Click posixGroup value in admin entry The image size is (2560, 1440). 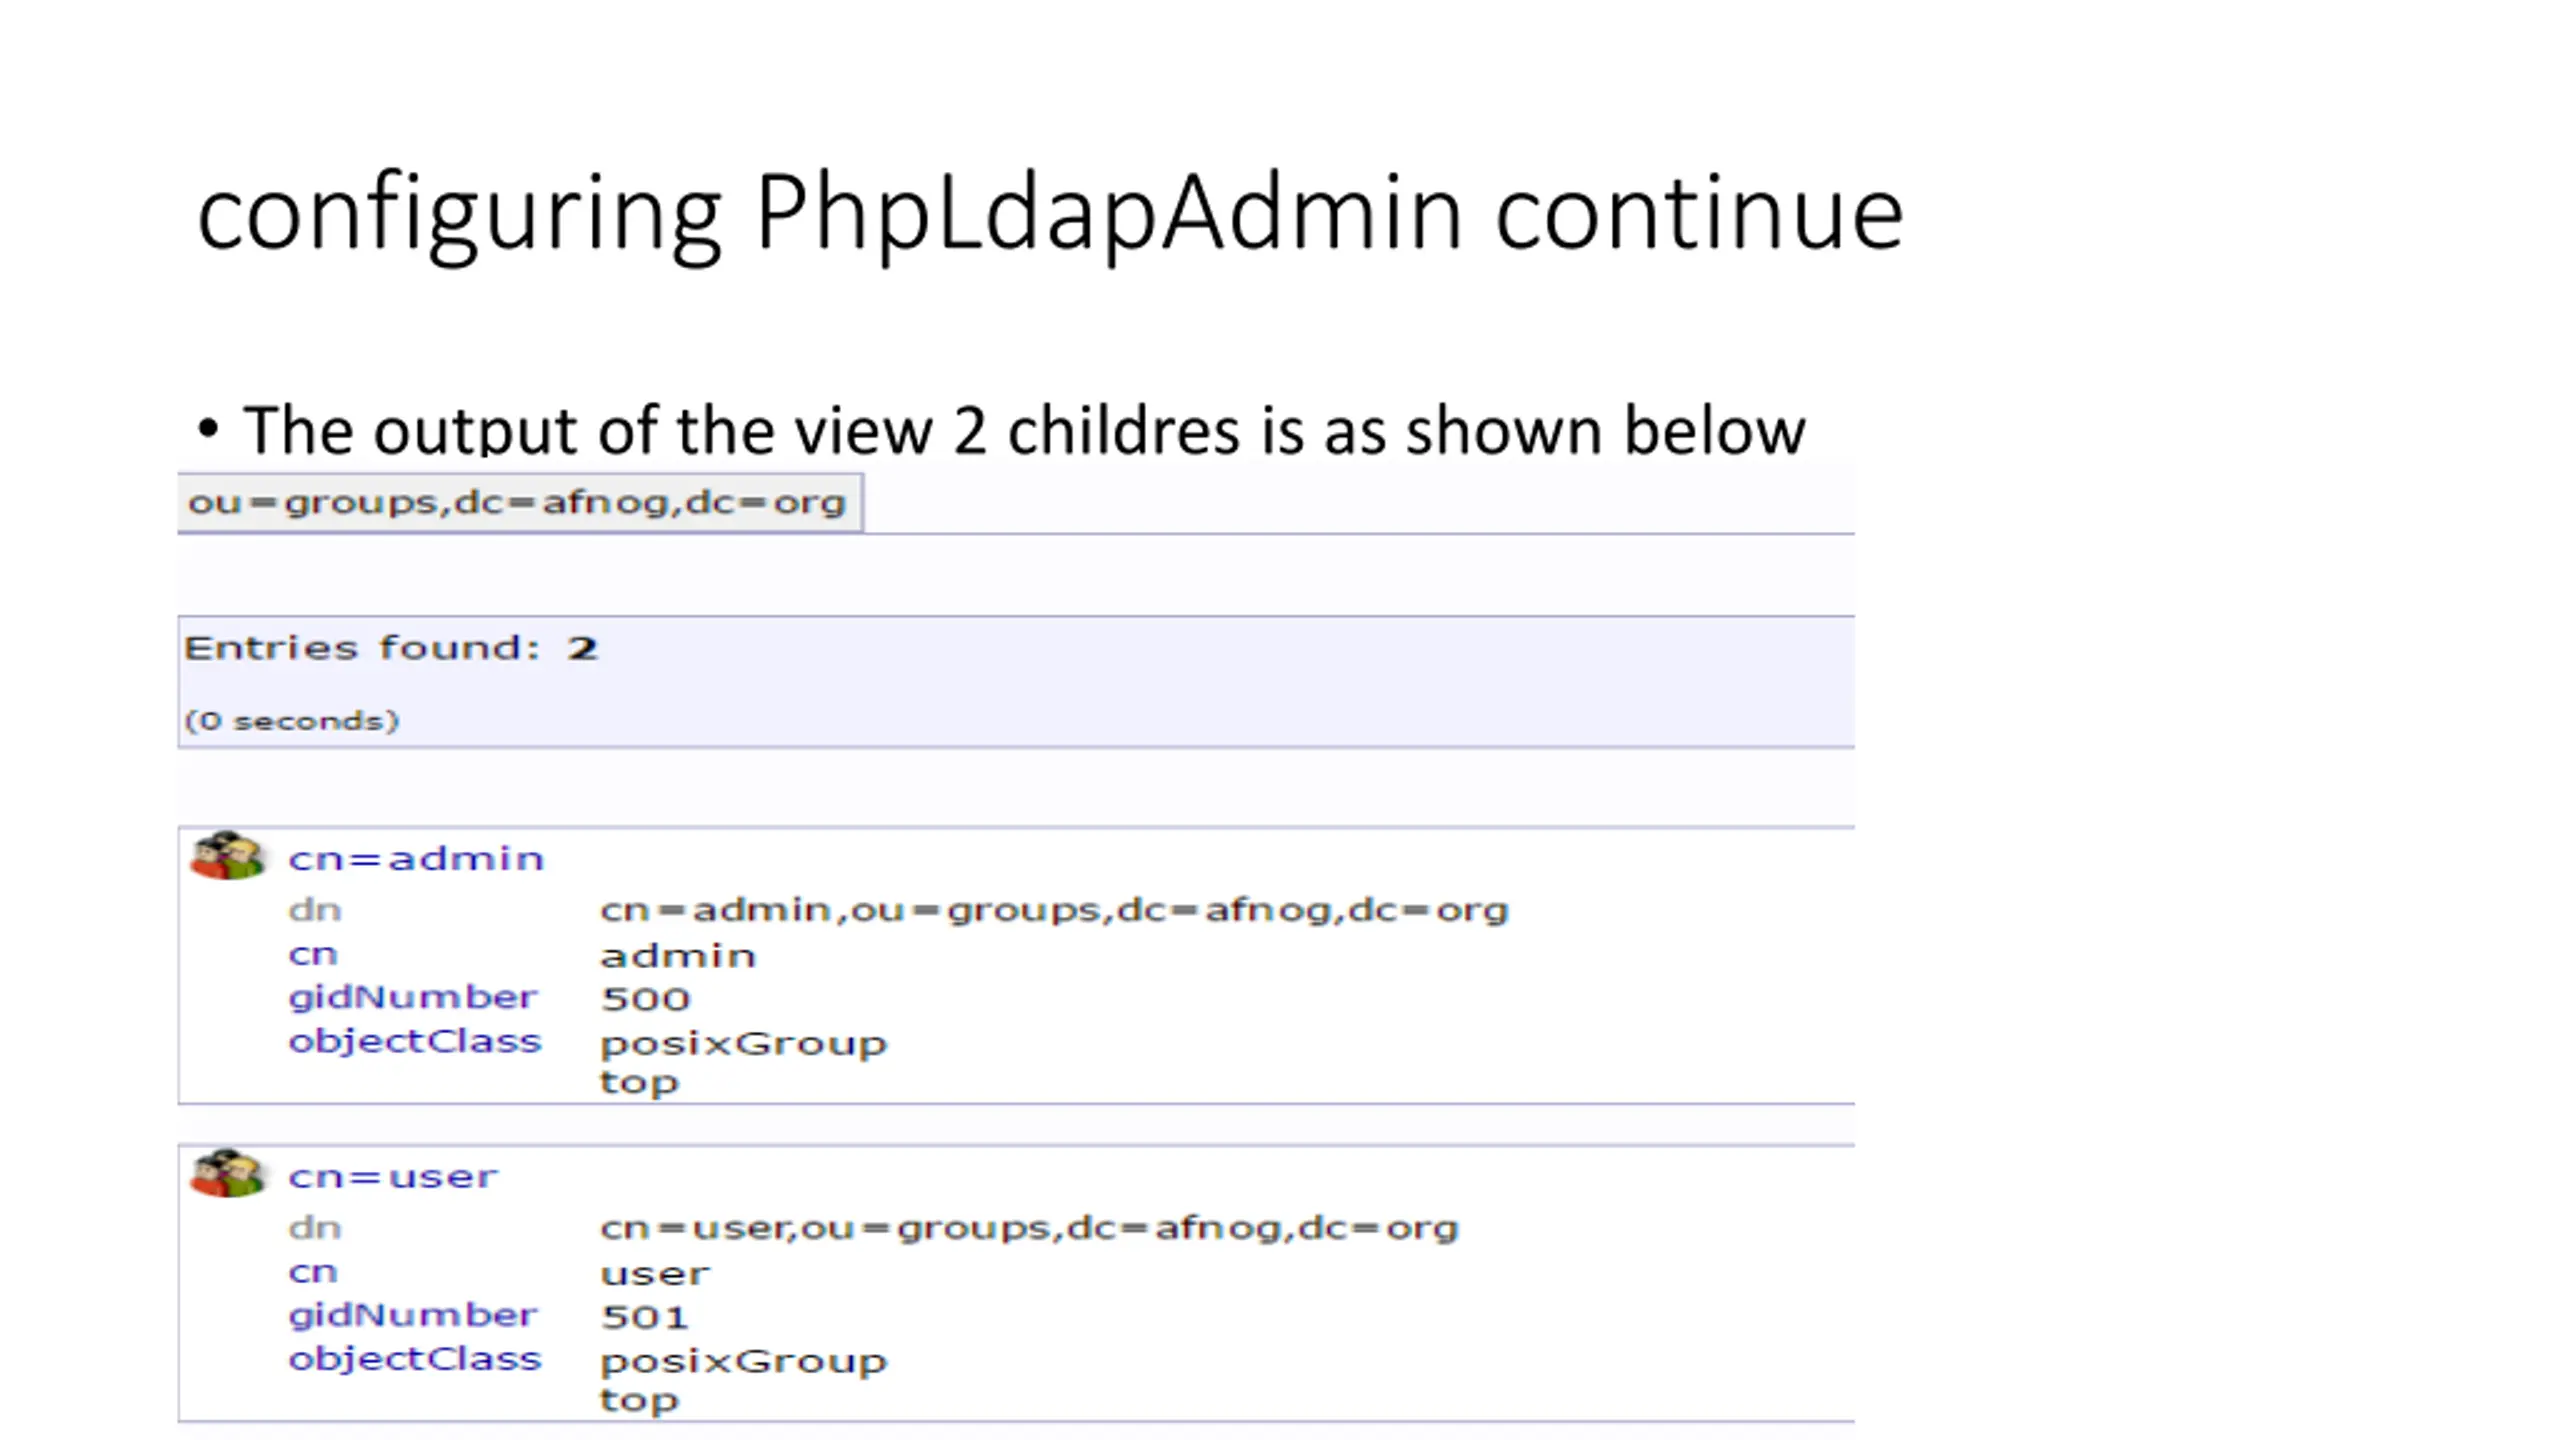[x=744, y=1045]
